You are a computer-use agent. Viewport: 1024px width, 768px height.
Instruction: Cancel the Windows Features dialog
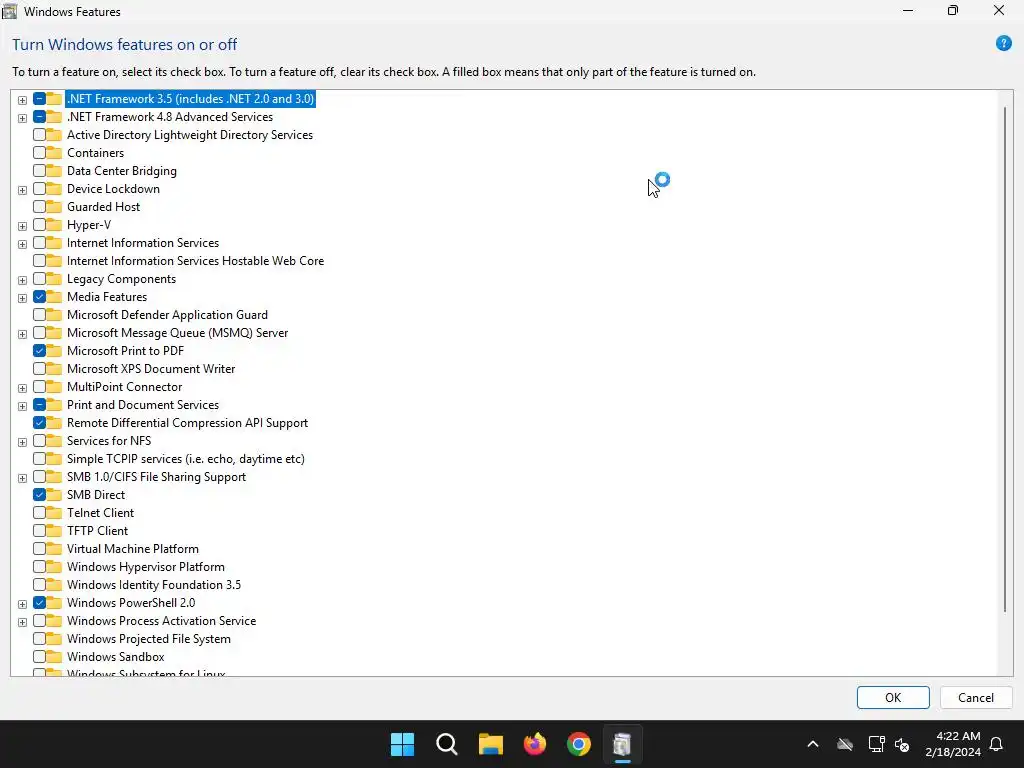click(x=976, y=697)
